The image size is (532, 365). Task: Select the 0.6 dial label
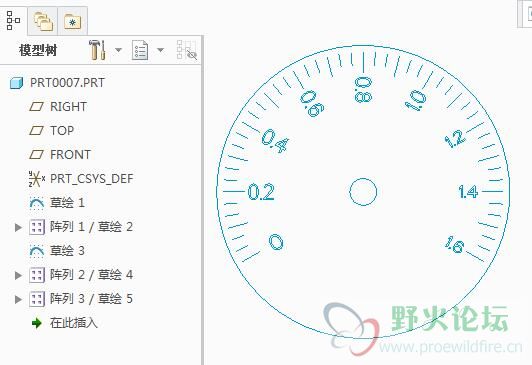(x=312, y=104)
